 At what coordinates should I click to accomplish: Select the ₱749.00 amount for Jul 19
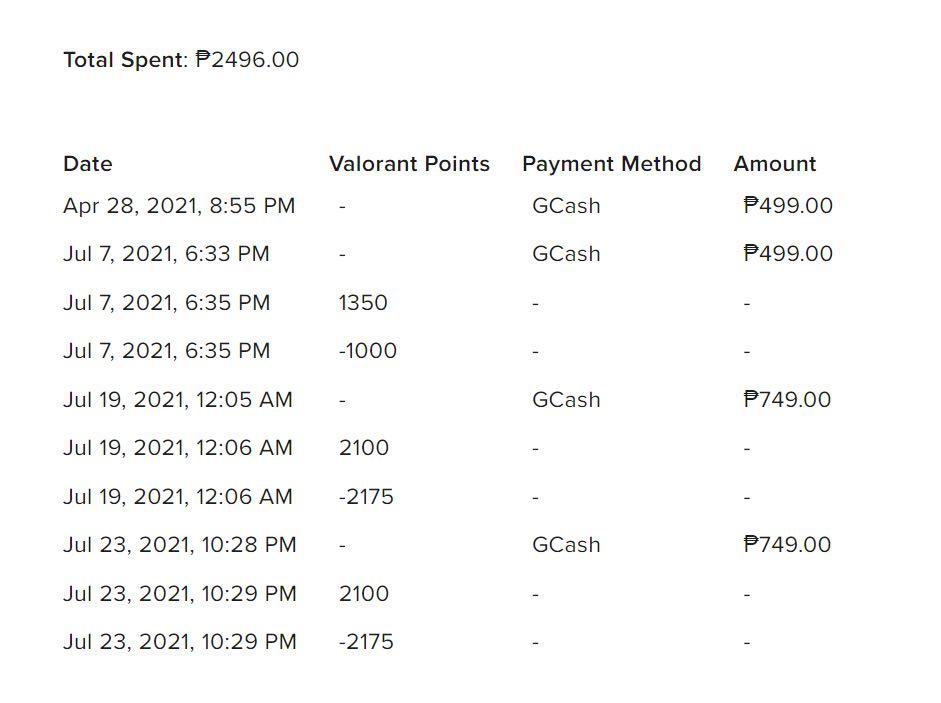[787, 400]
